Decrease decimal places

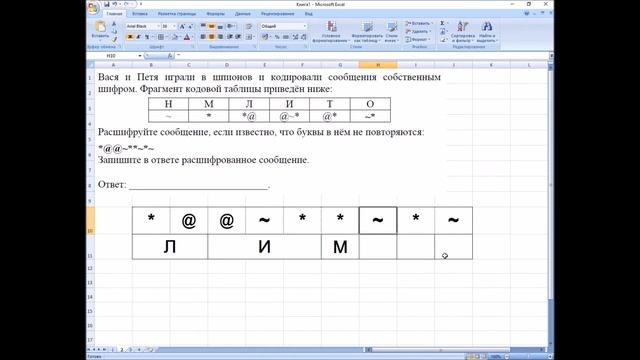pos(304,37)
